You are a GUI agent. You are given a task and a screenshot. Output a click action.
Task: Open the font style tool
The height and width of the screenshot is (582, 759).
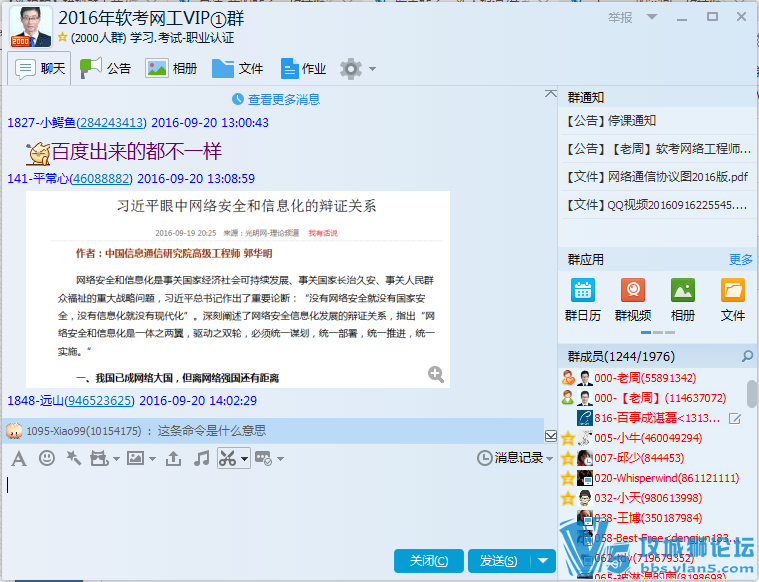tap(19, 458)
